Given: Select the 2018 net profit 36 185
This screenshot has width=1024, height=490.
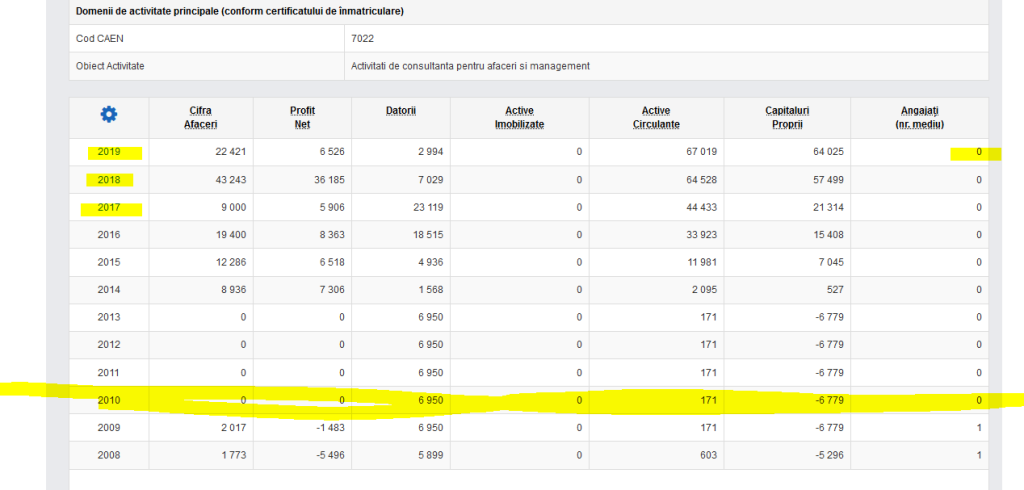Looking at the screenshot, I should tap(323, 180).
